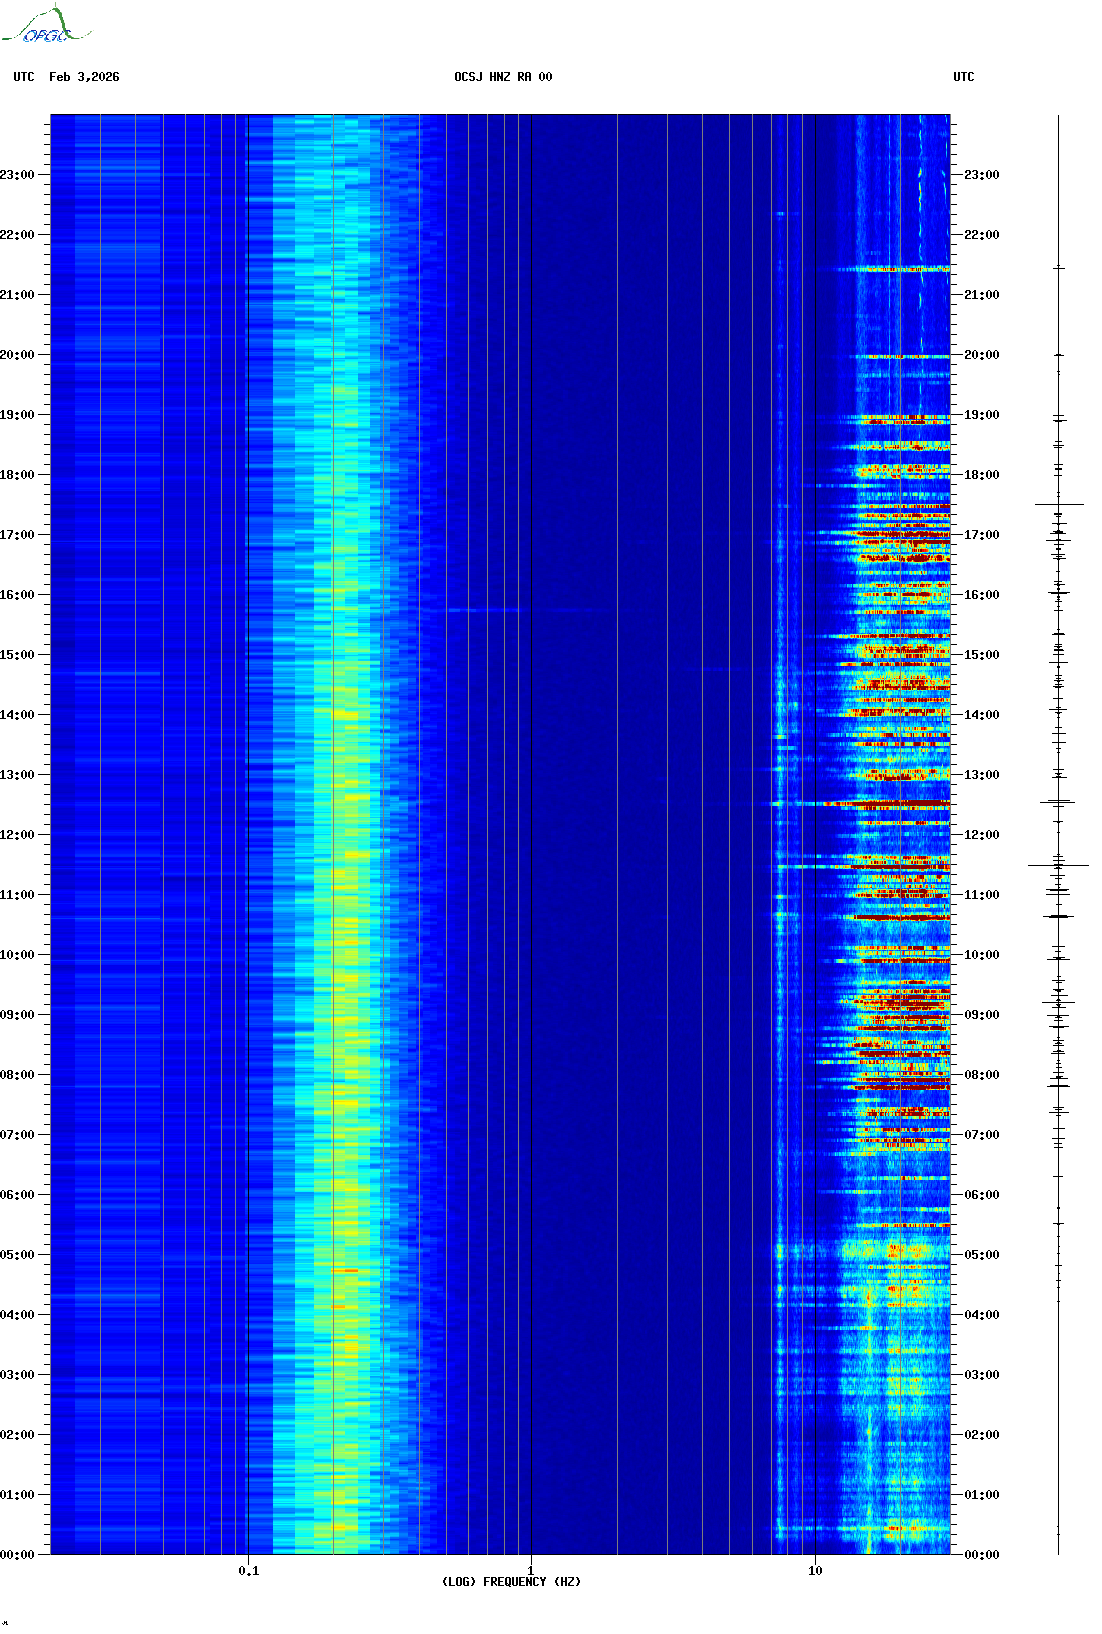Screen dimensions: 1102x1634
Task: Click the 0.1 frequency axis label
Action: tap(248, 1571)
